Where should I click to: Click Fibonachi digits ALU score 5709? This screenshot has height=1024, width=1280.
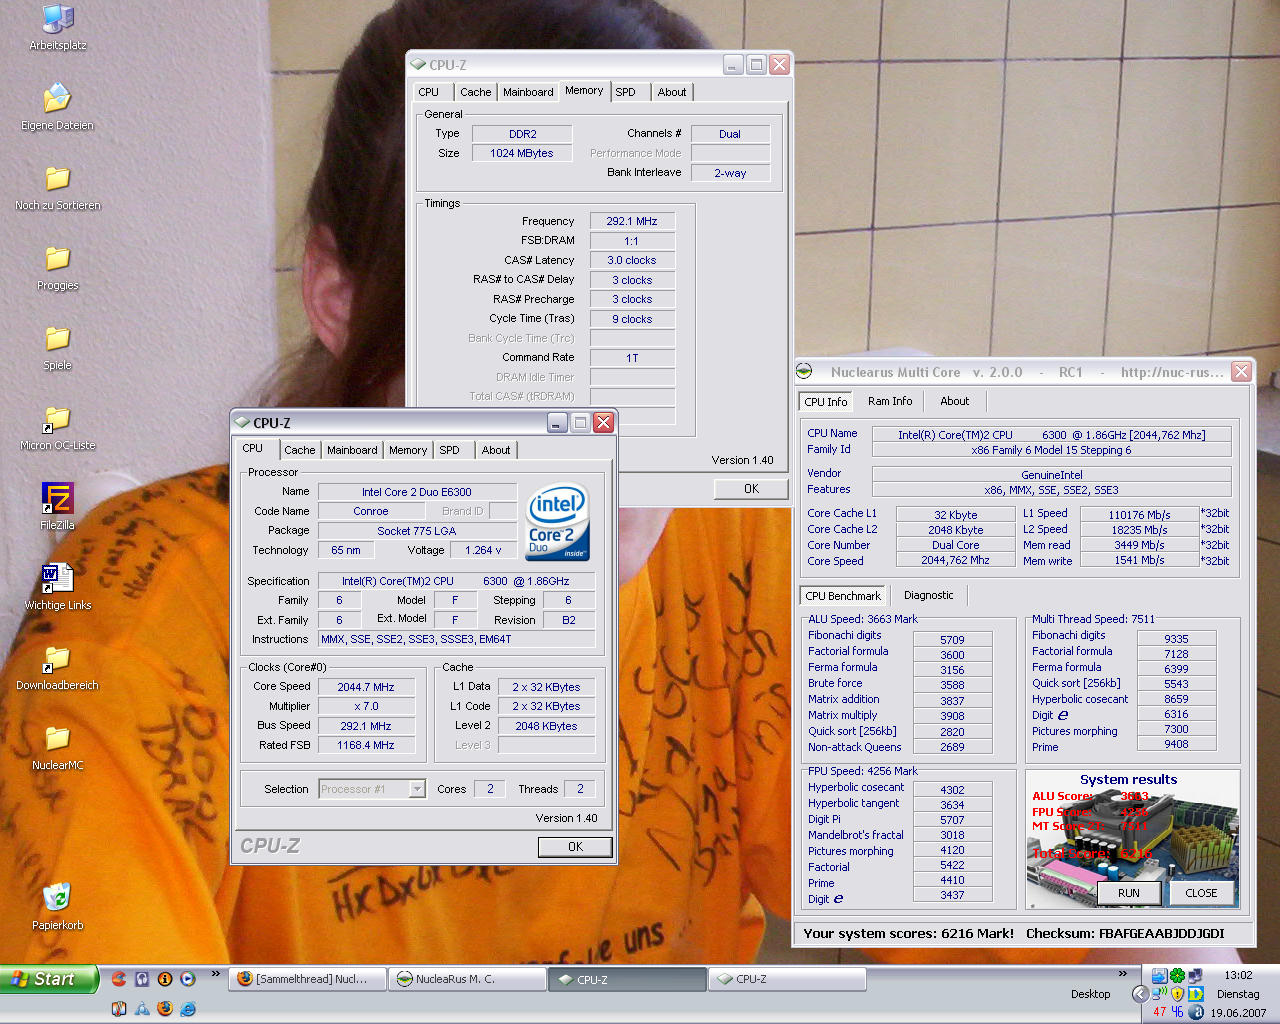point(952,639)
